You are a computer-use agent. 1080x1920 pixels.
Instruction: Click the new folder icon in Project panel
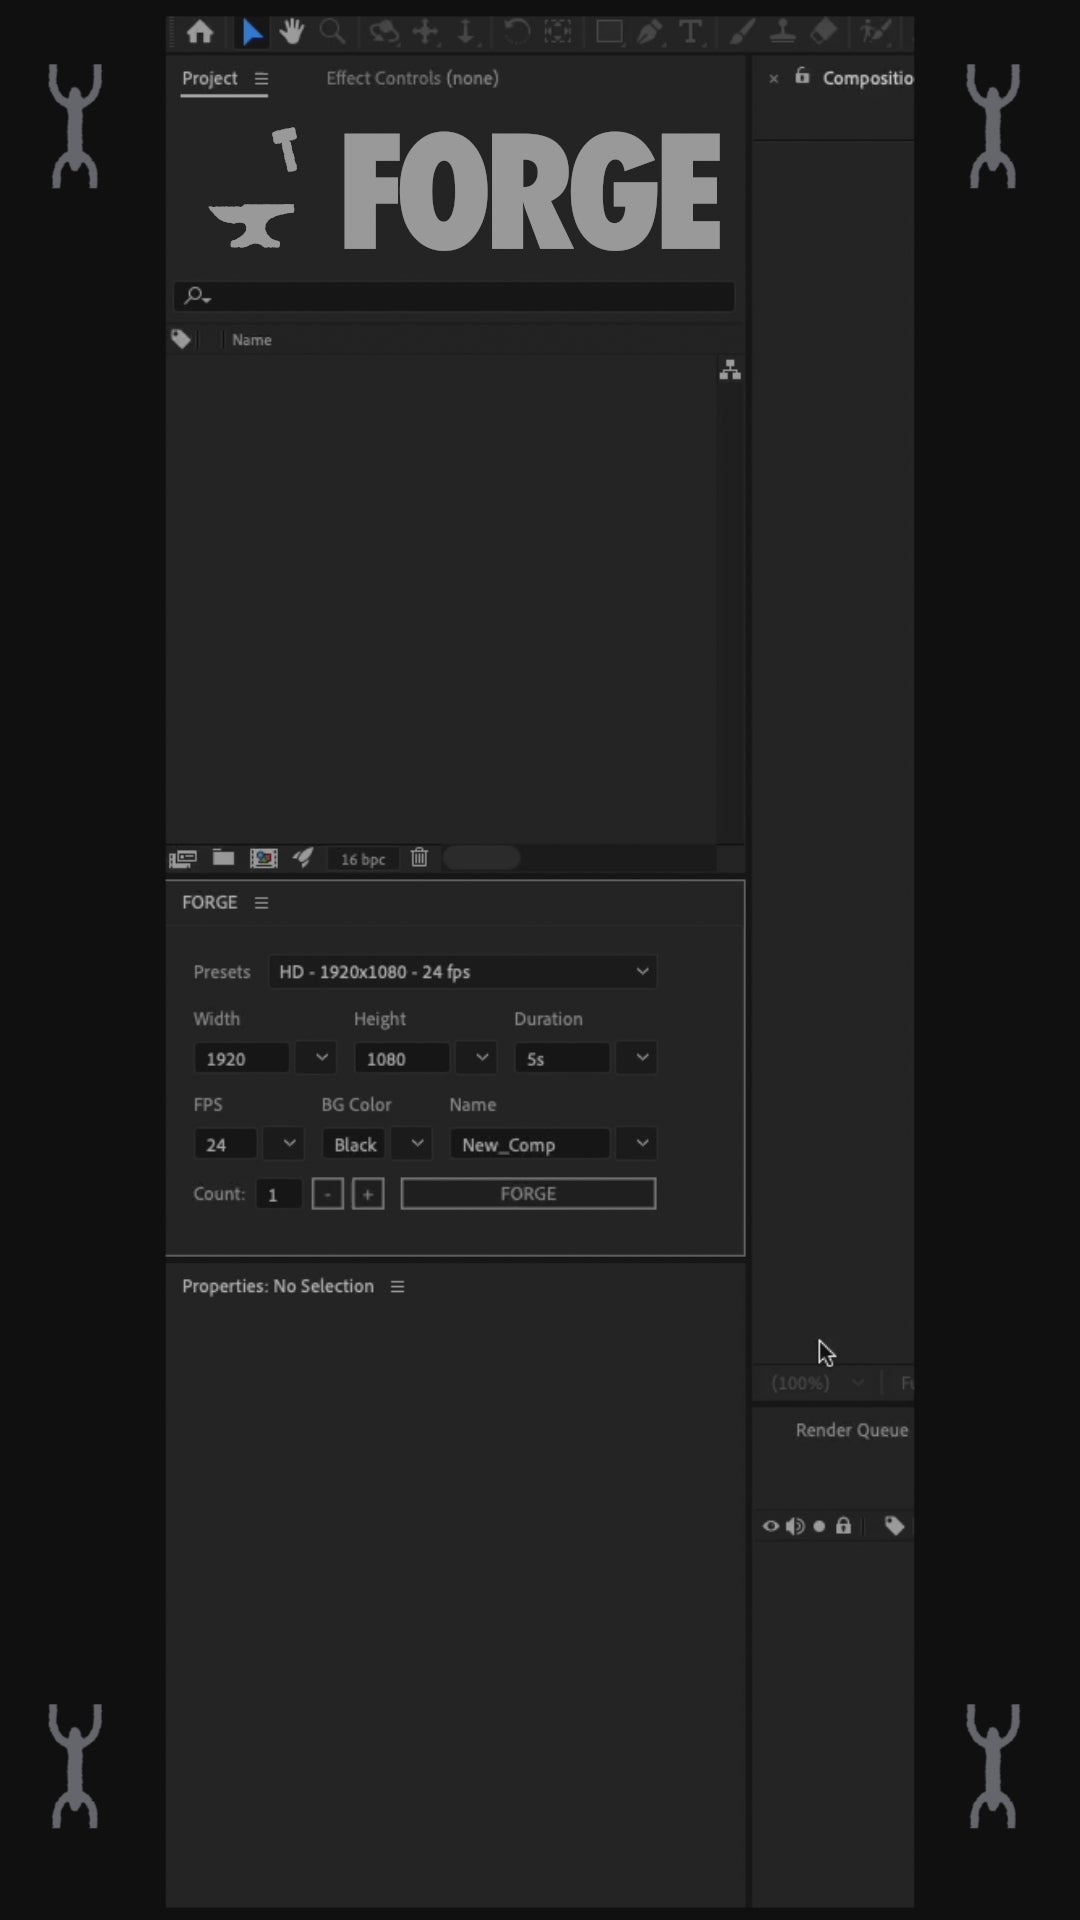pyautogui.click(x=223, y=858)
